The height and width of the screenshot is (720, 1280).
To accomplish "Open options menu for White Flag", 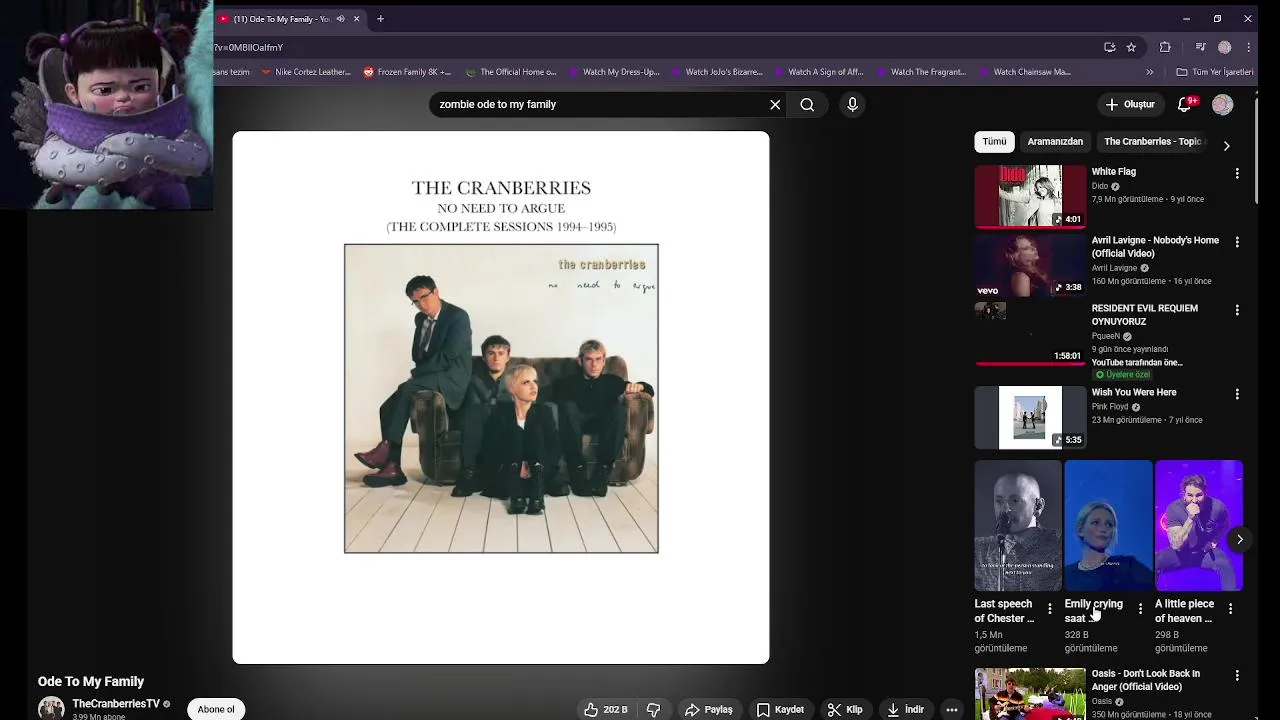I will [x=1237, y=173].
